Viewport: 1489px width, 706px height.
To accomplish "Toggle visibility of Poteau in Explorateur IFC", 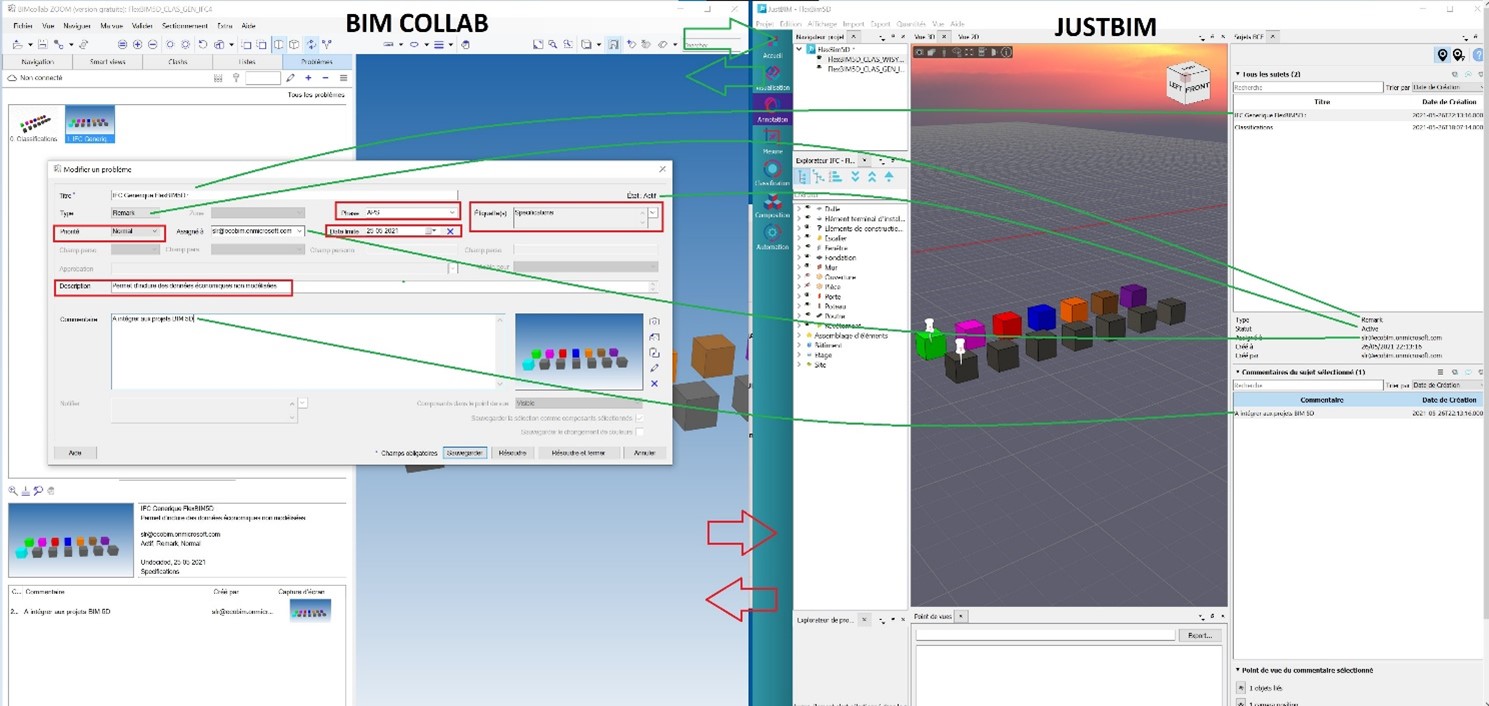I will 807,306.
